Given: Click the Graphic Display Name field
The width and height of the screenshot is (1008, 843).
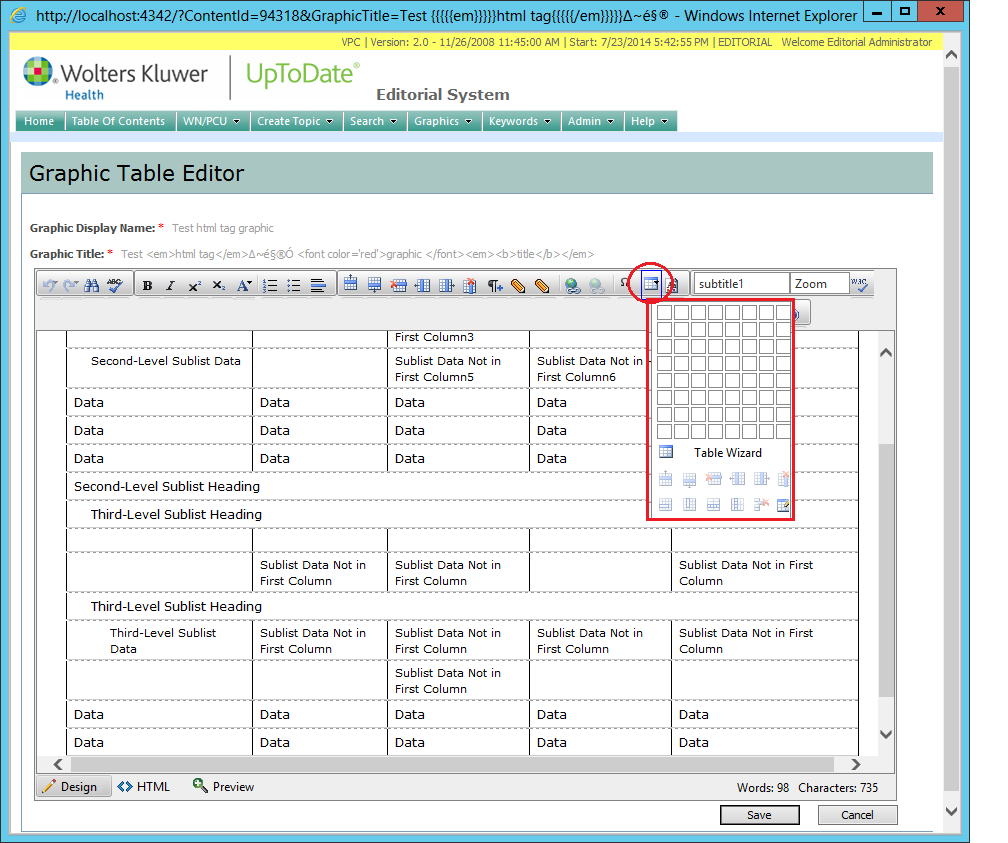Looking at the screenshot, I should click(x=222, y=228).
